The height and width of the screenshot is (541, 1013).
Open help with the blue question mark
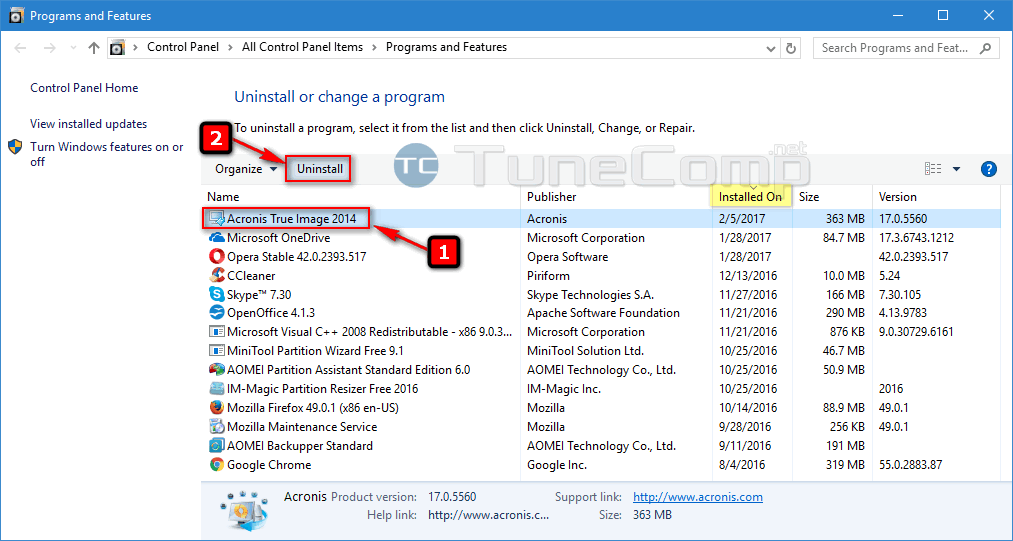click(988, 169)
